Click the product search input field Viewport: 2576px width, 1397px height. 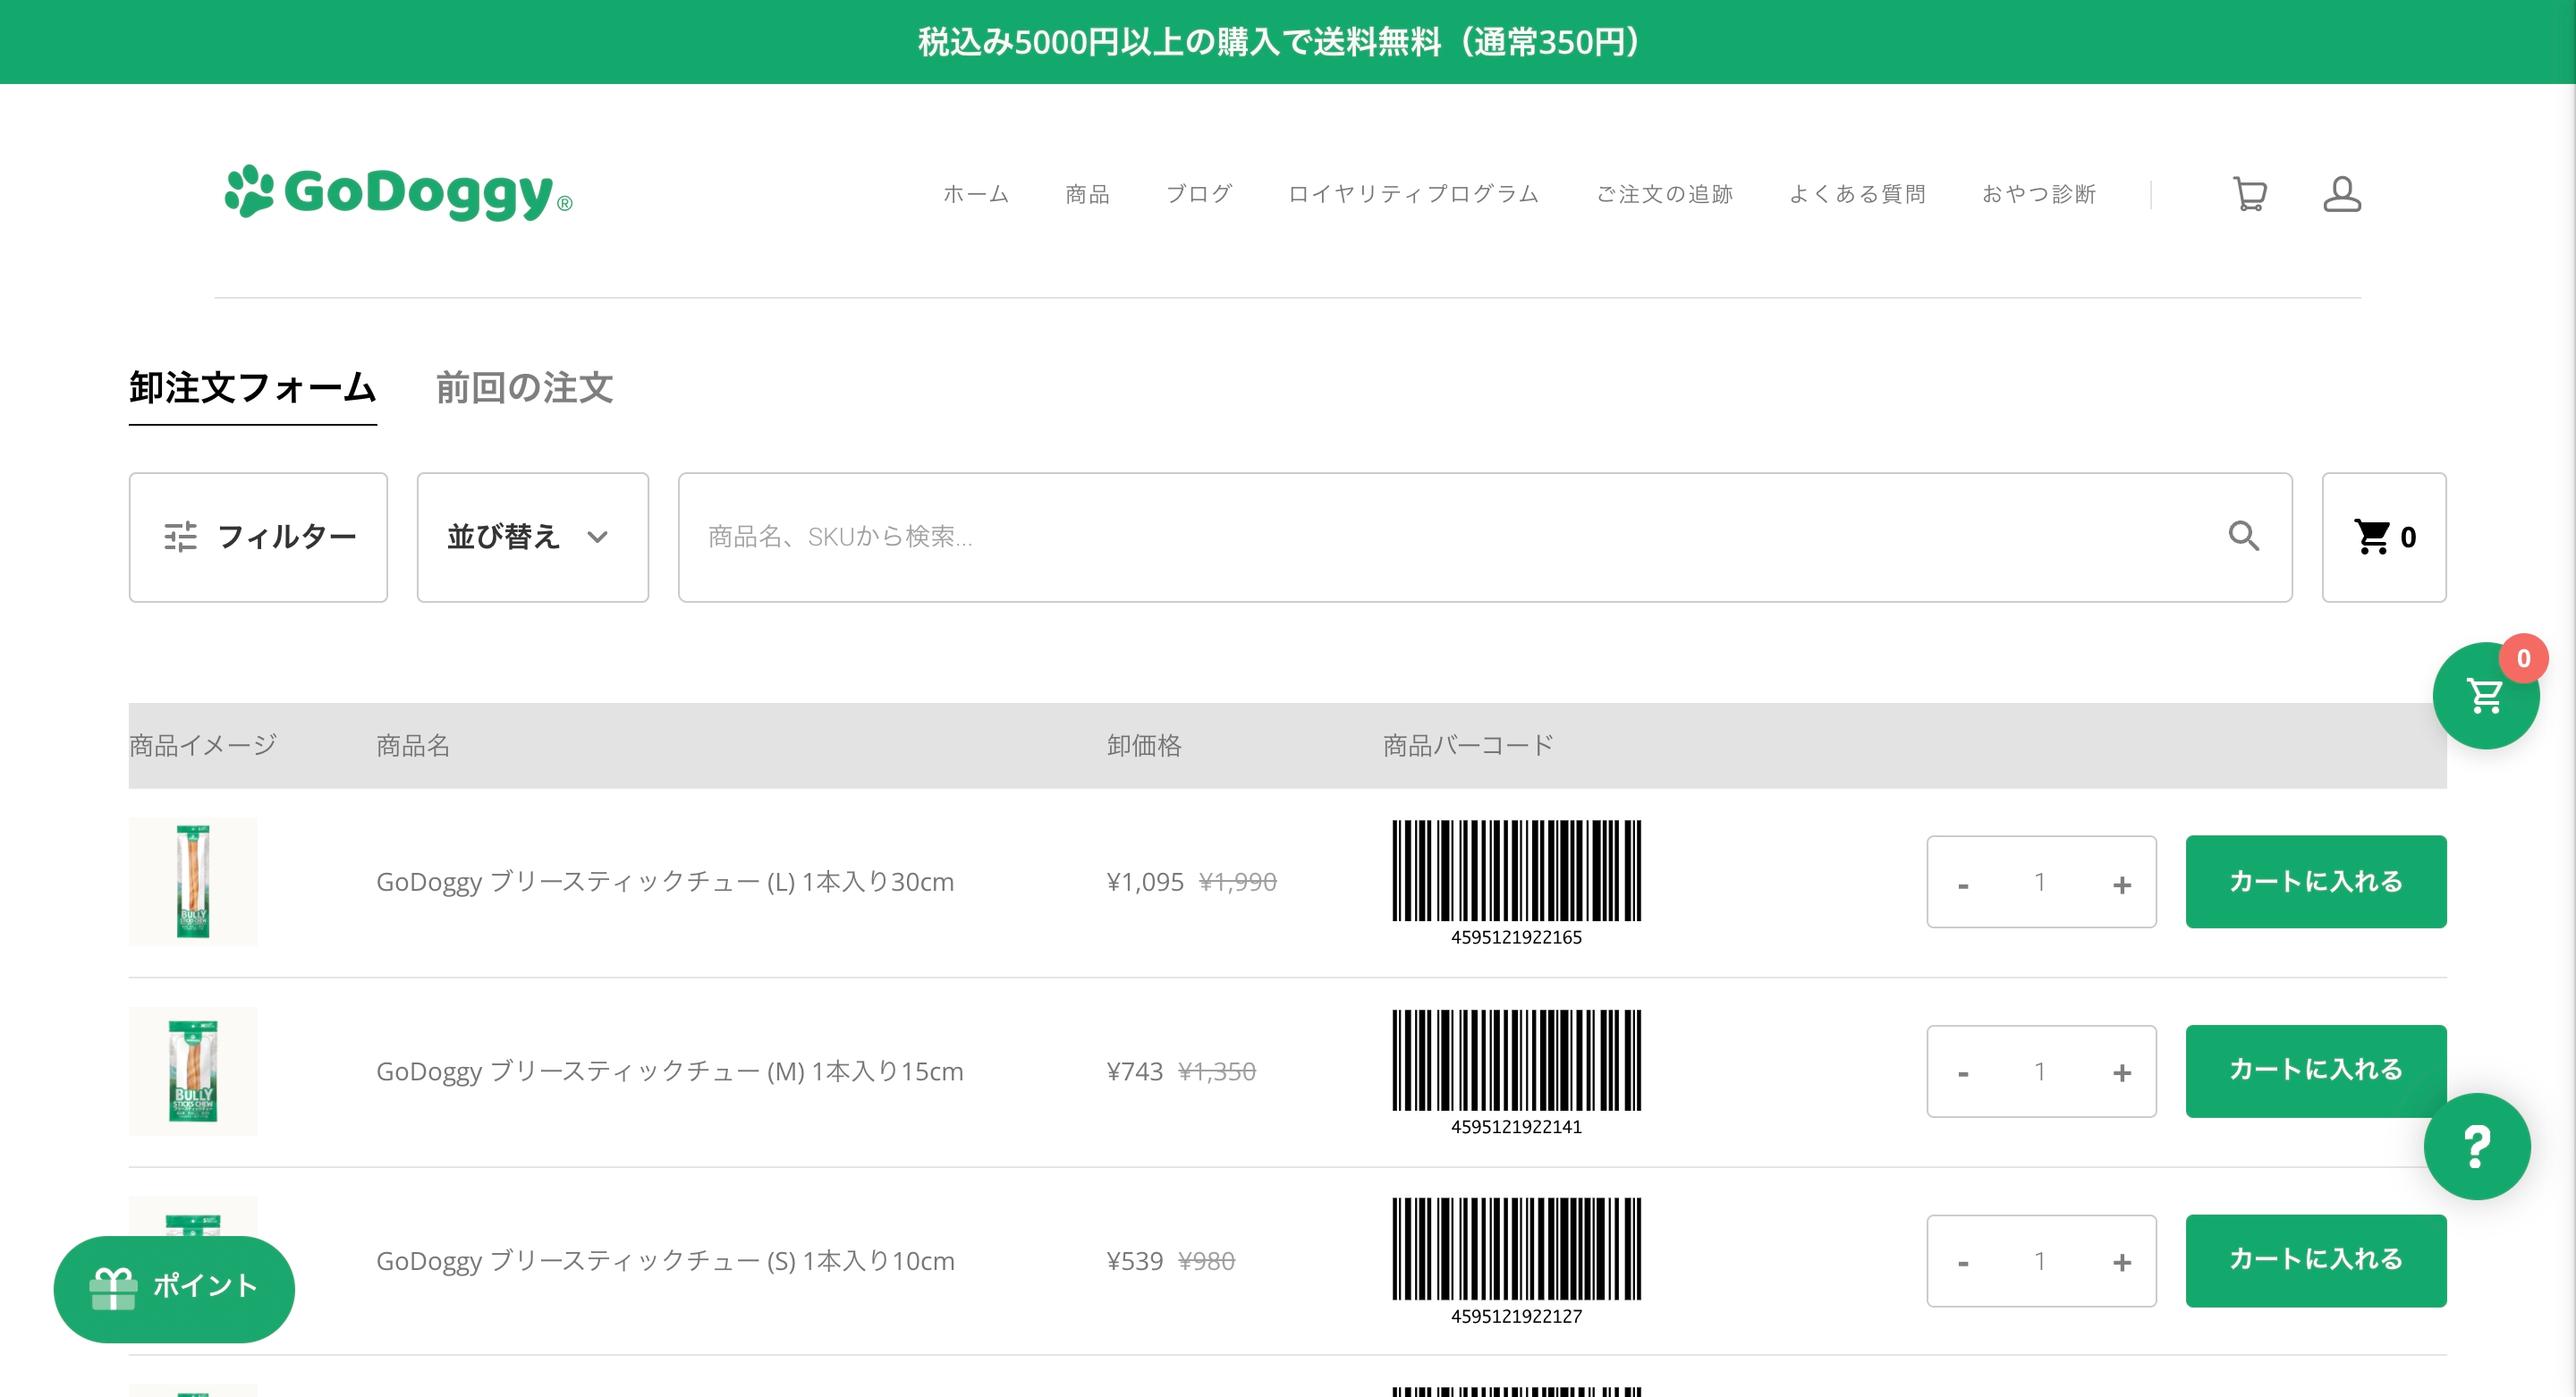(1450, 537)
